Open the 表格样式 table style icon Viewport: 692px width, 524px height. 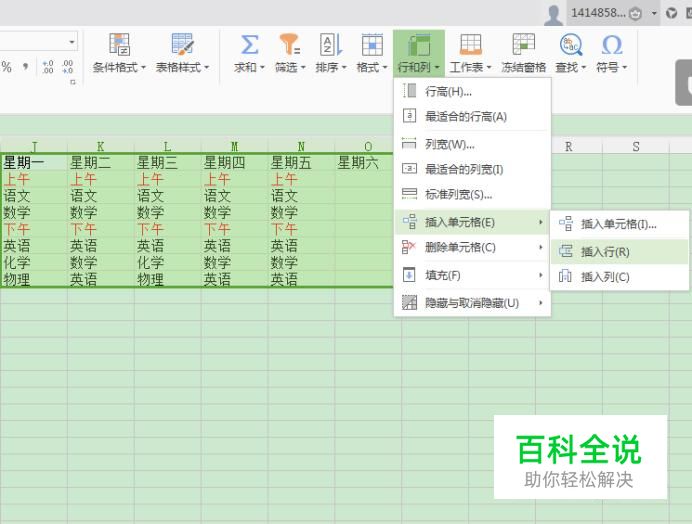[182, 44]
